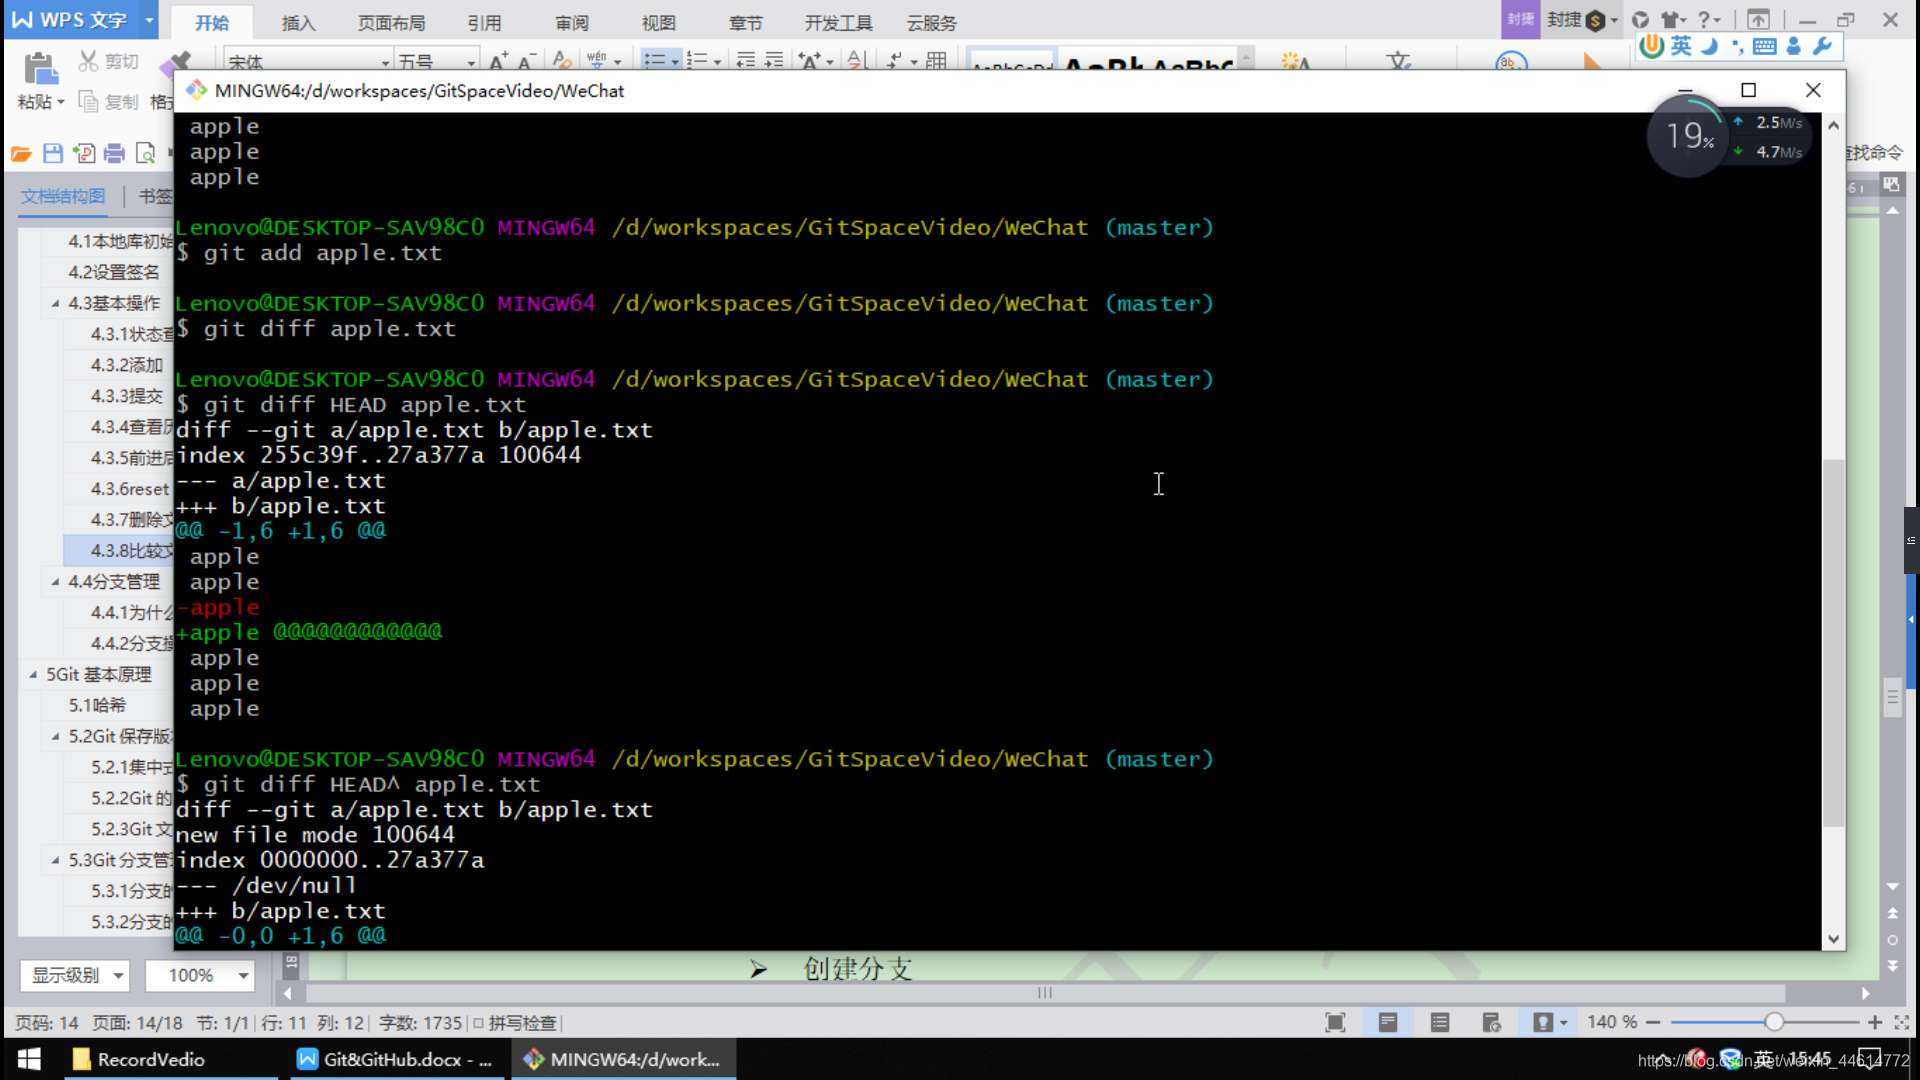Click the Git Bash window title icon
This screenshot has width=1920, height=1080.
point(196,90)
